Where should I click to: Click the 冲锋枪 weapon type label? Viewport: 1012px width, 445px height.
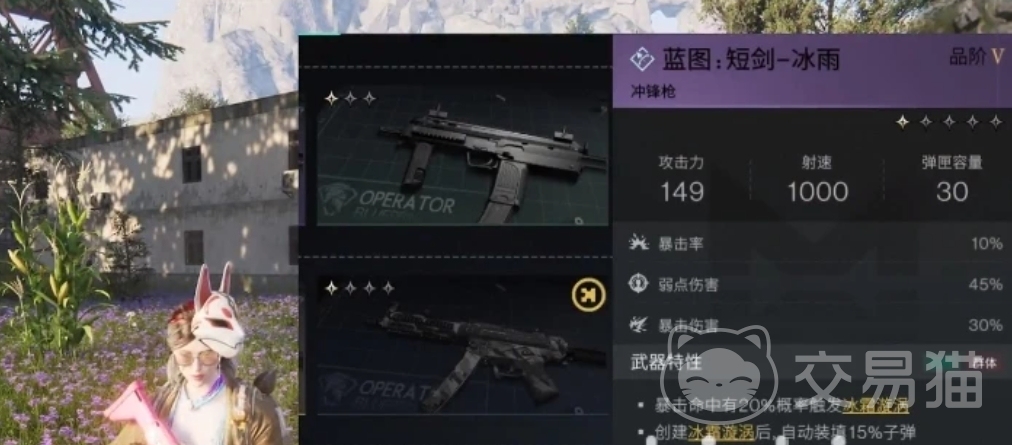pyautogui.click(x=653, y=91)
